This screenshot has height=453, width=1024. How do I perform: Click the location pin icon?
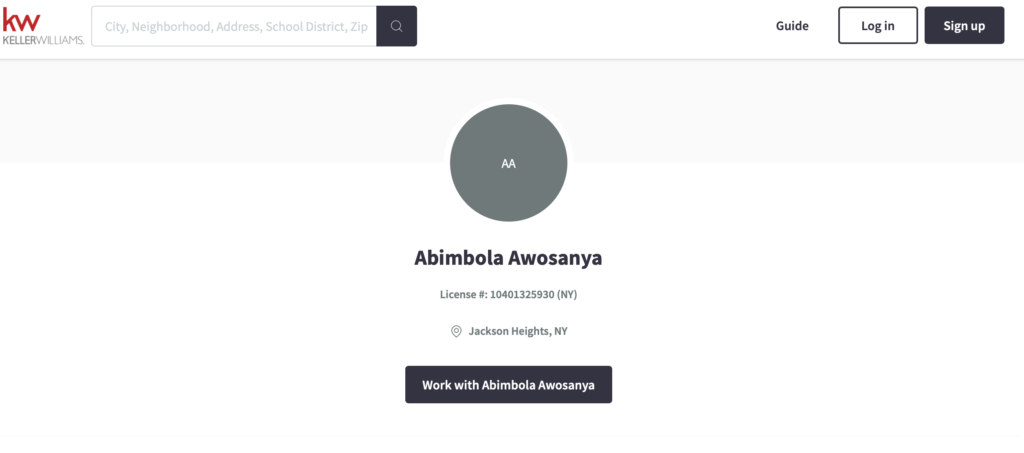point(456,332)
